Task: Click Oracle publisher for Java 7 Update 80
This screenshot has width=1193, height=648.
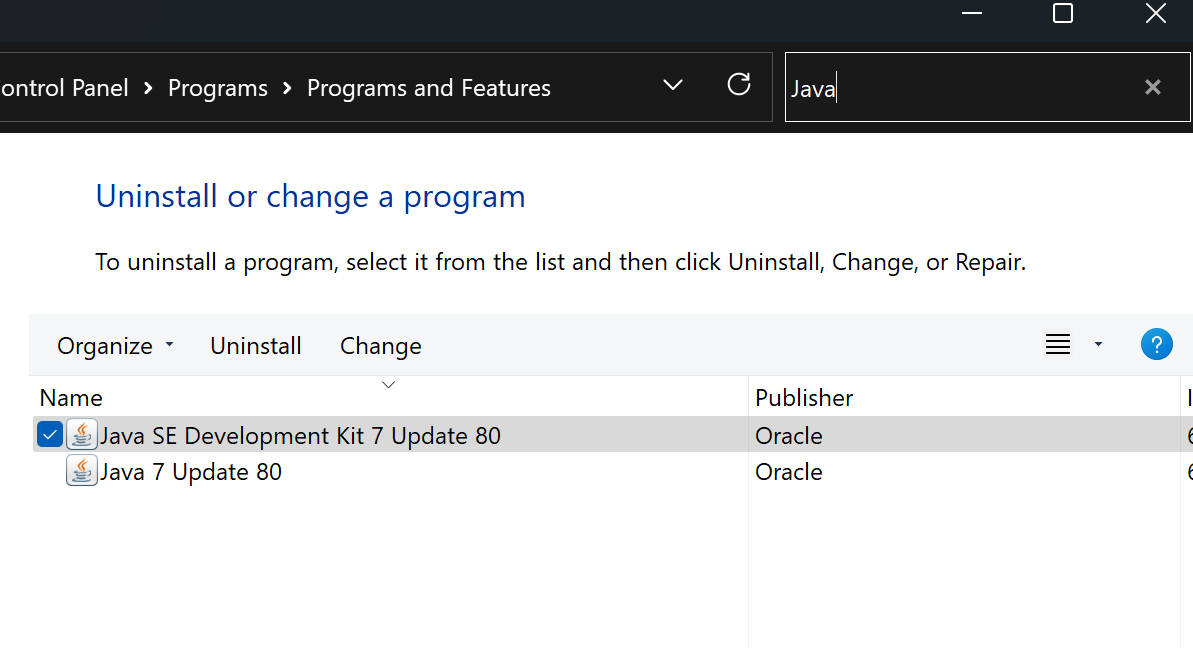Action: click(788, 472)
